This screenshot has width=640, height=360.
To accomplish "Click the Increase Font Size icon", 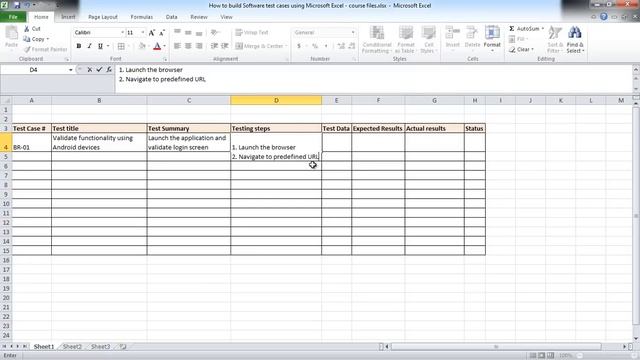I will [151, 33].
